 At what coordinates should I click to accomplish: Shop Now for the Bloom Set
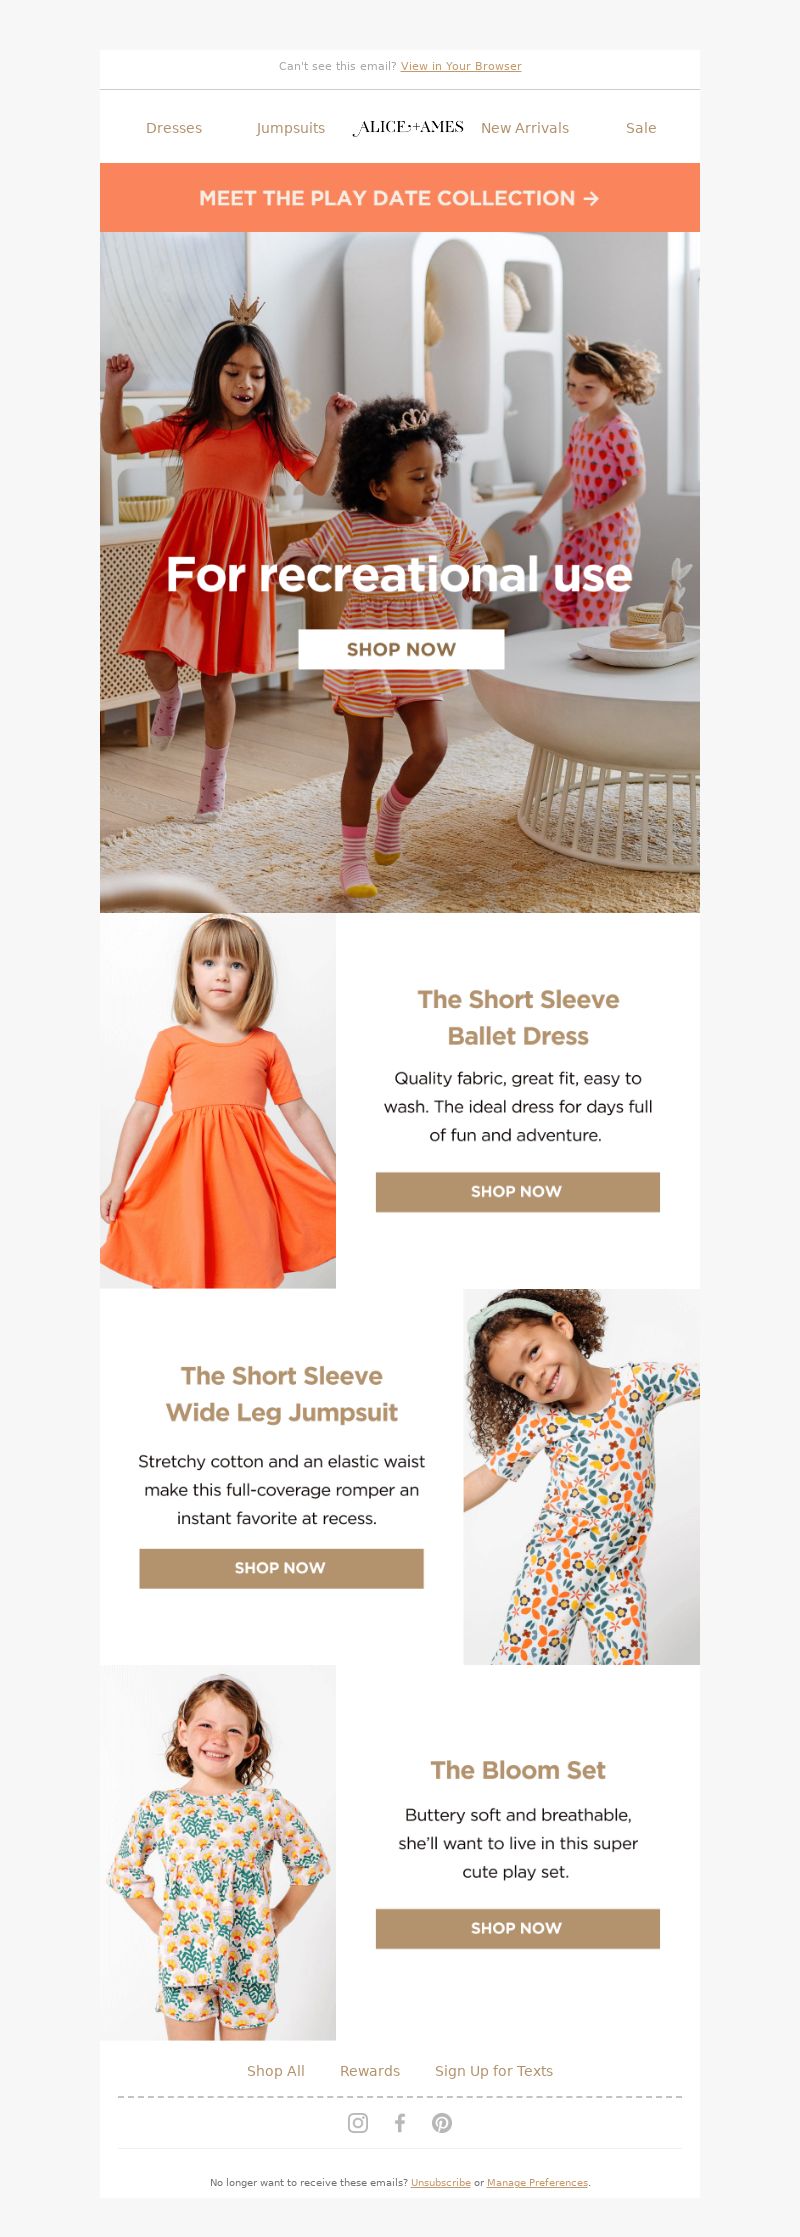[518, 1928]
